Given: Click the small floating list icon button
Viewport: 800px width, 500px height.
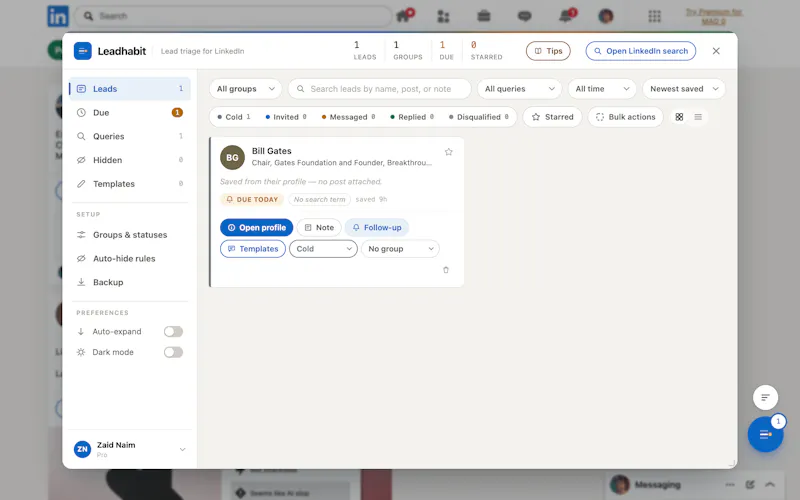Looking at the screenshot, I should [765, 397].
